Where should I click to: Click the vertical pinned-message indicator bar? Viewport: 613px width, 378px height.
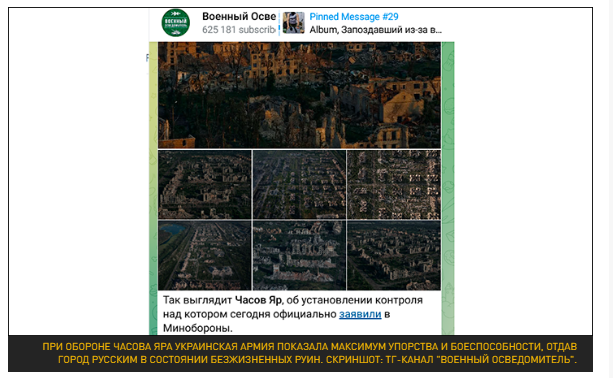point(279,23)
